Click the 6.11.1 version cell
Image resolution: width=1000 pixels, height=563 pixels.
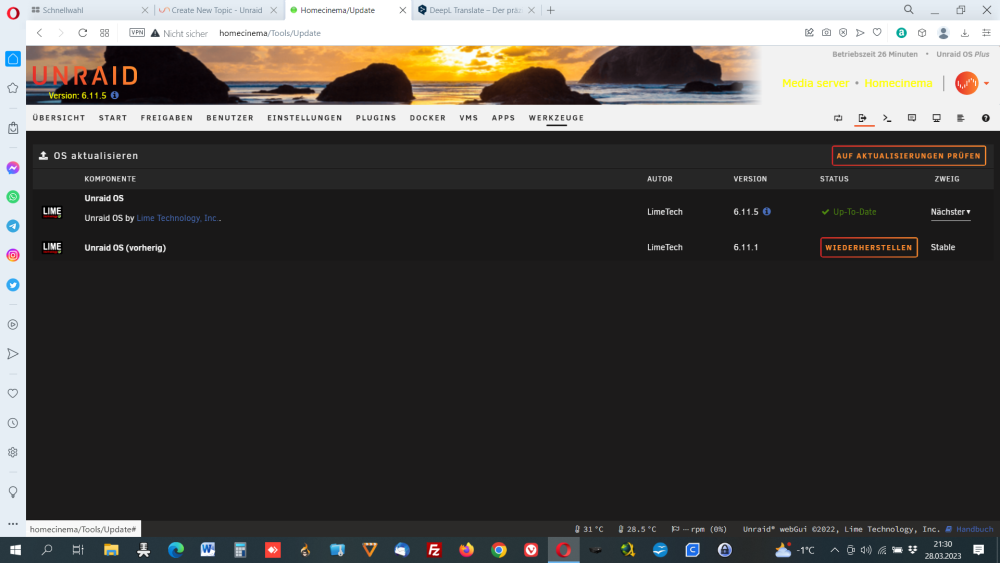(746, 247)
